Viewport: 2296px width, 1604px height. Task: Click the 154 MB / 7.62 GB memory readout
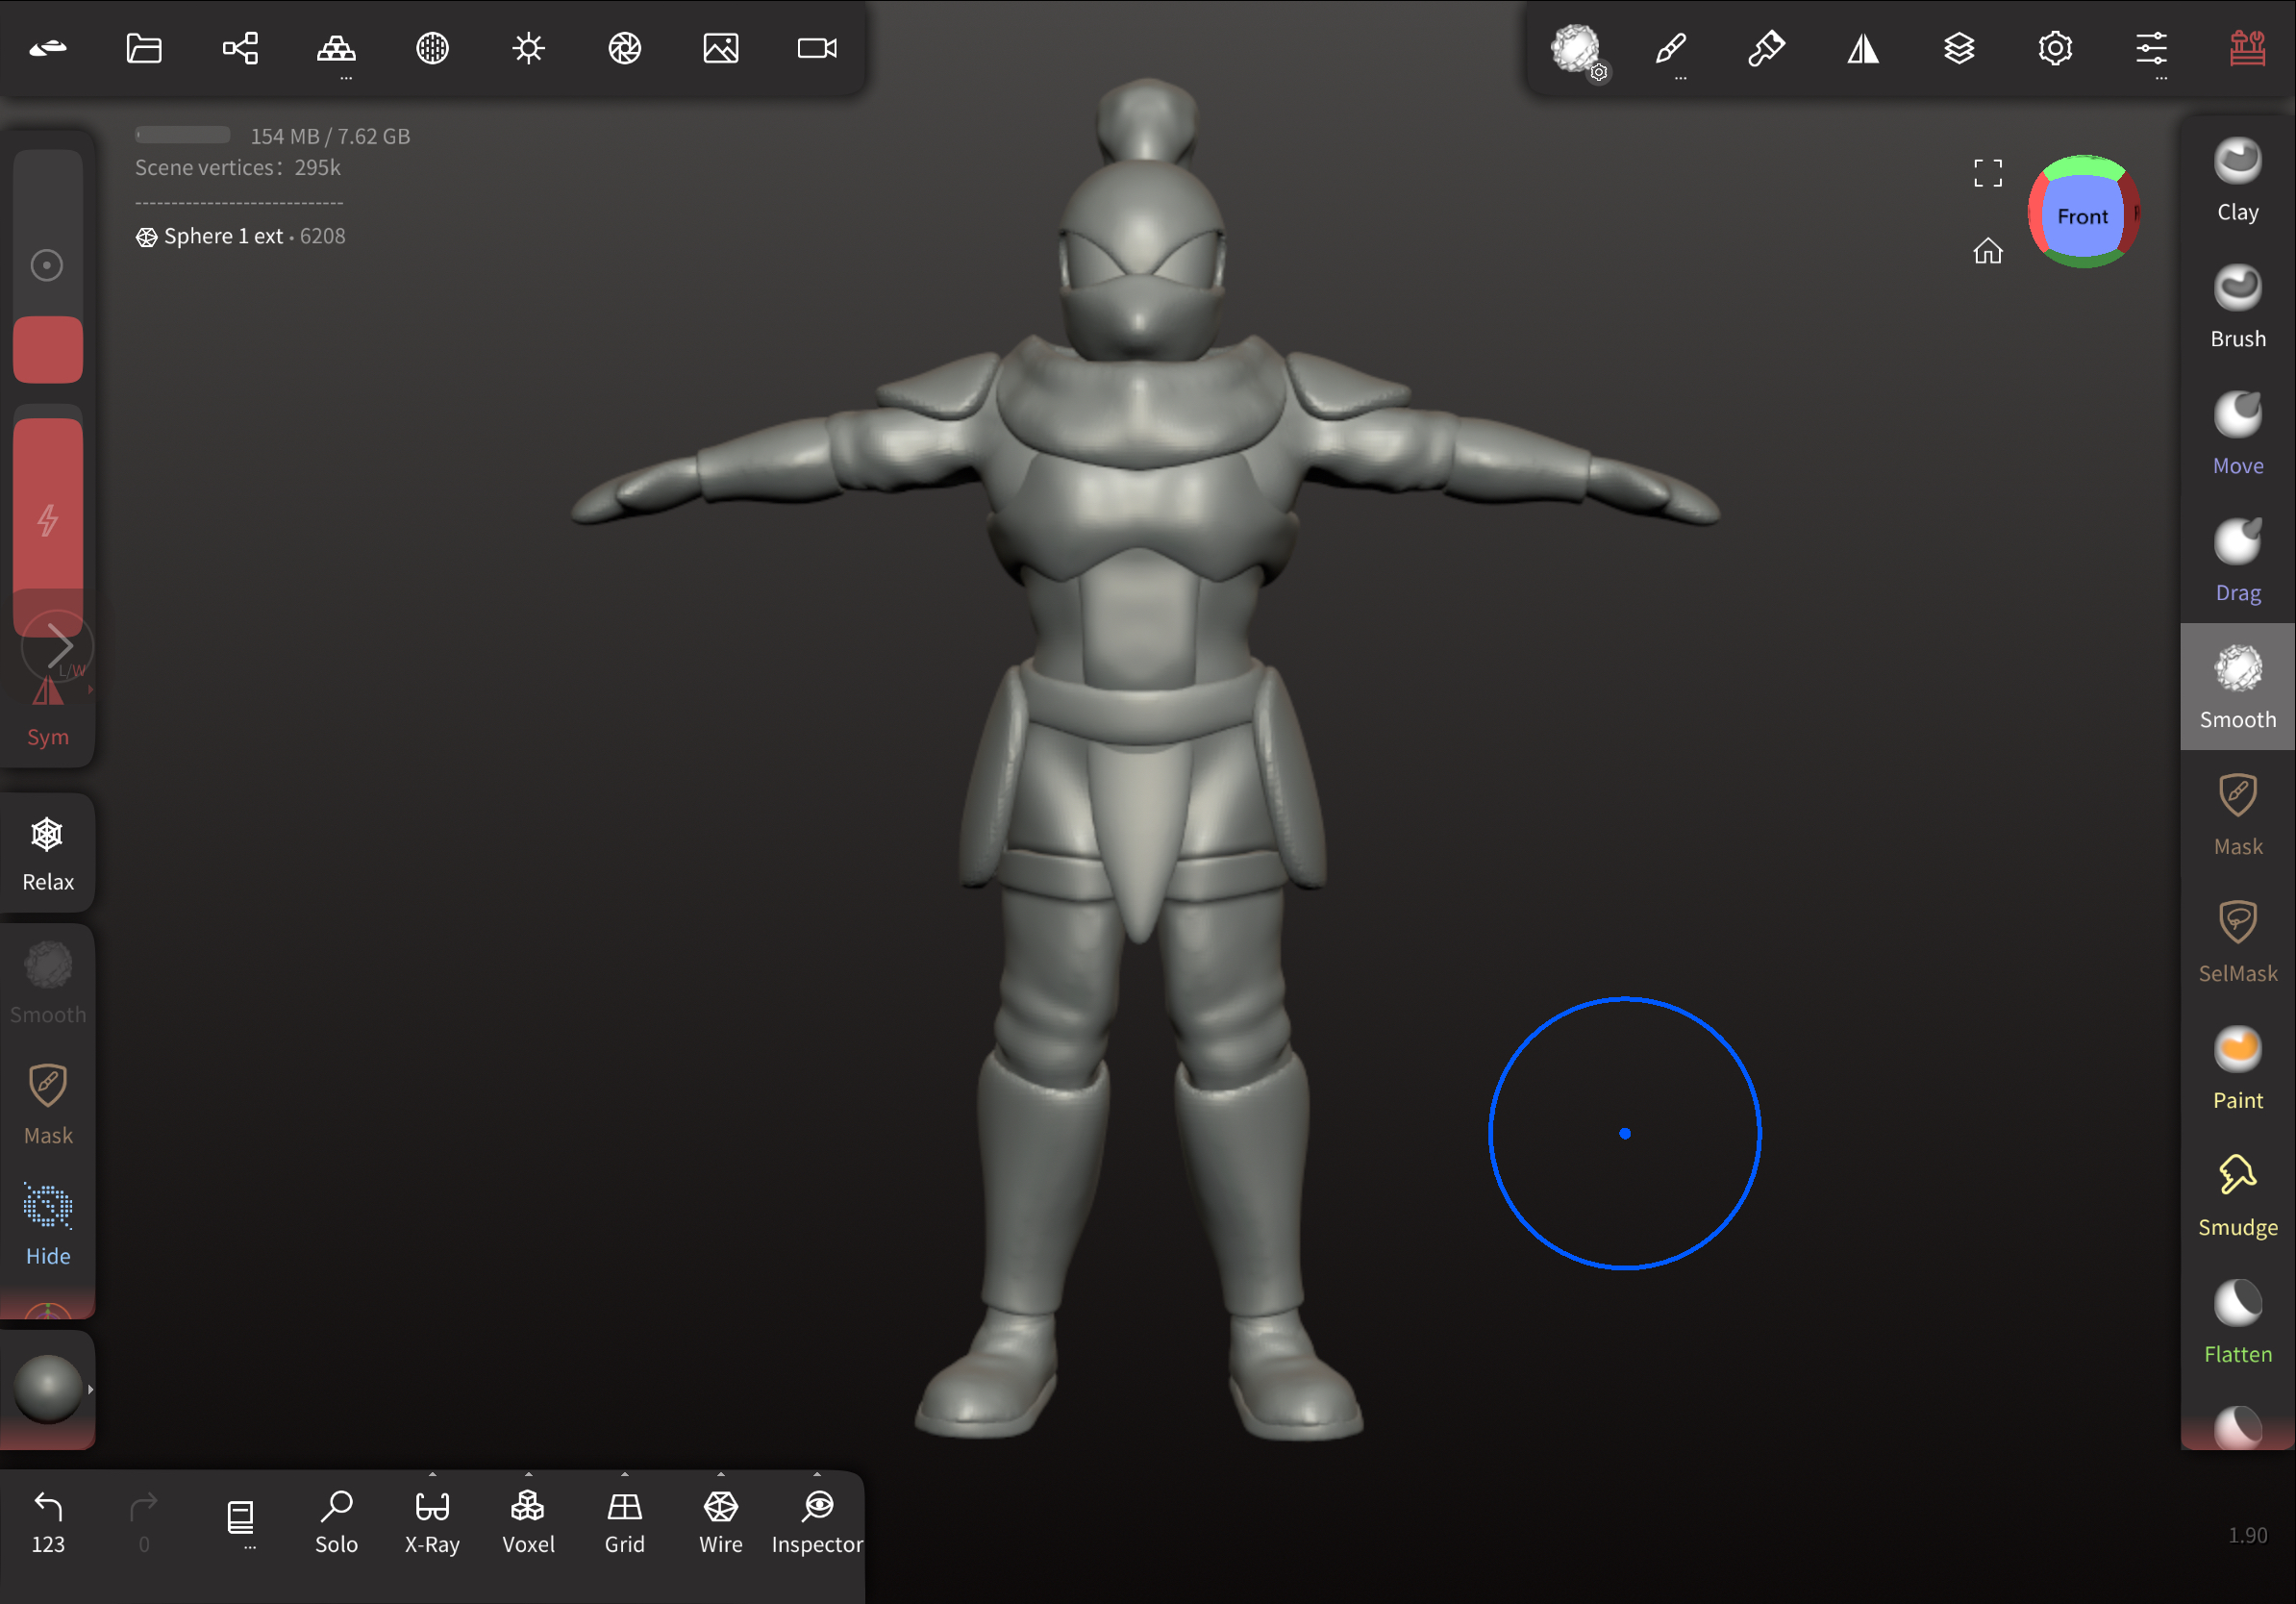330,135
